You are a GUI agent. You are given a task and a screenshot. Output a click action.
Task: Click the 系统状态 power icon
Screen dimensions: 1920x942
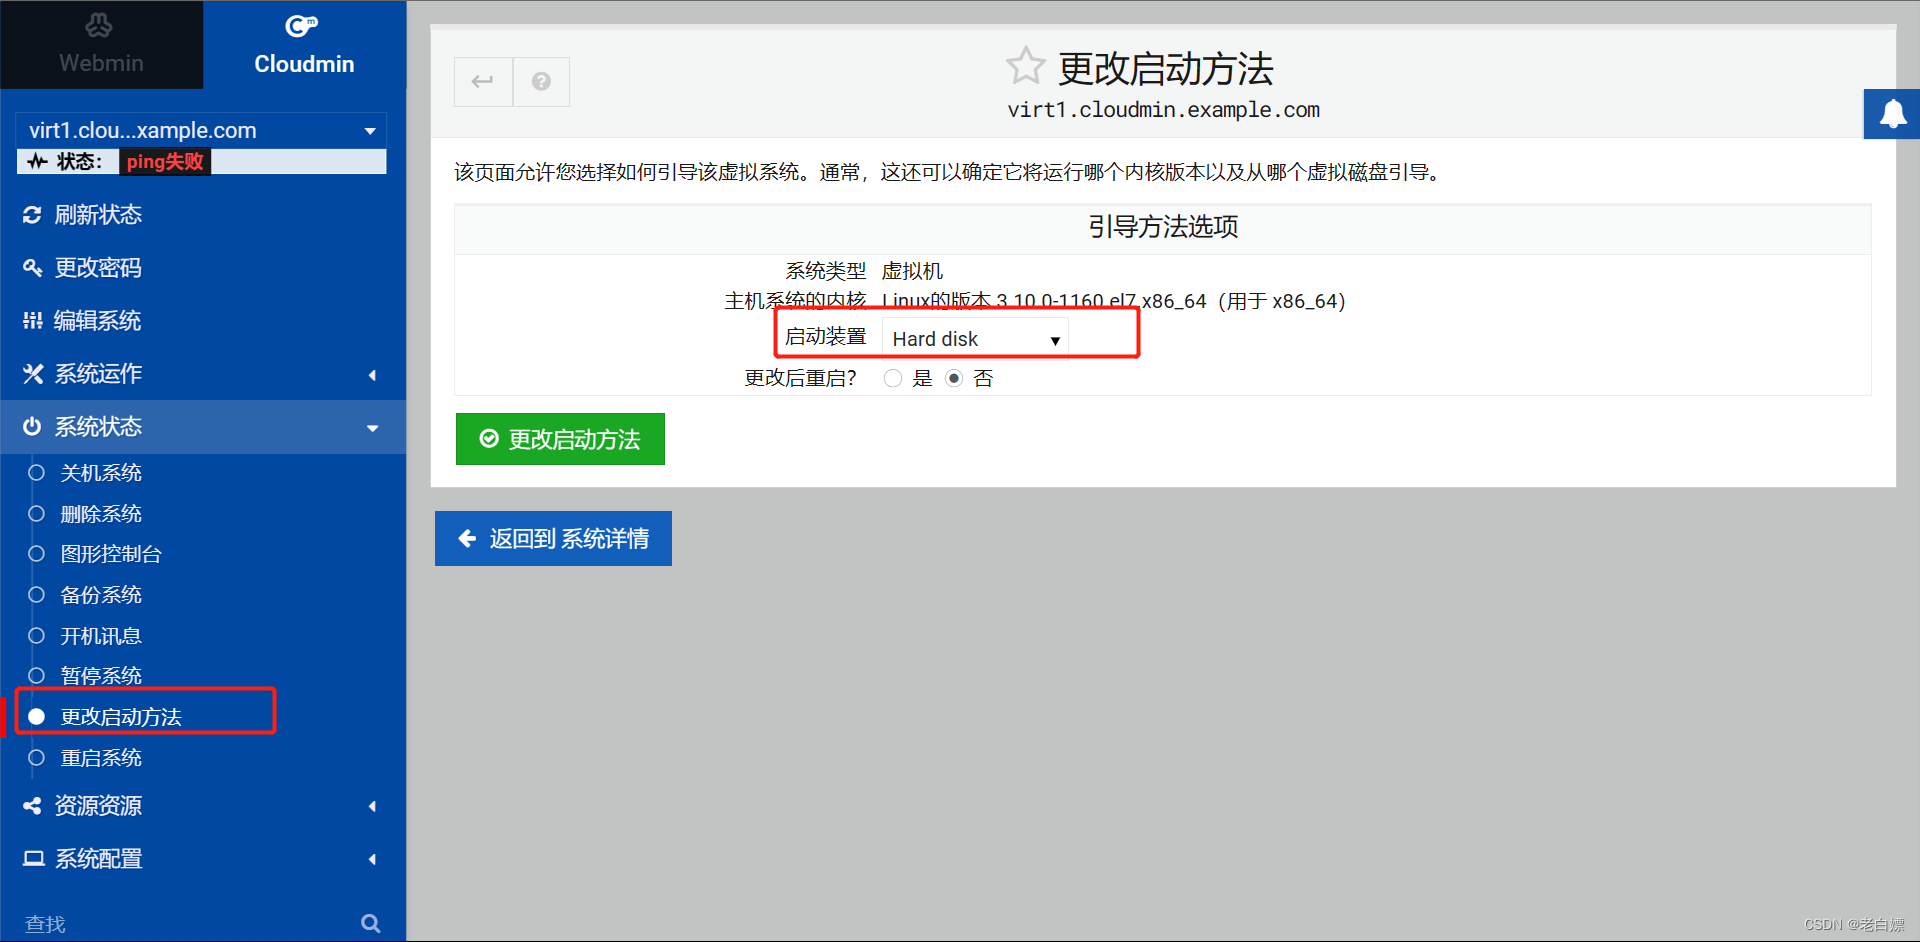32,426
